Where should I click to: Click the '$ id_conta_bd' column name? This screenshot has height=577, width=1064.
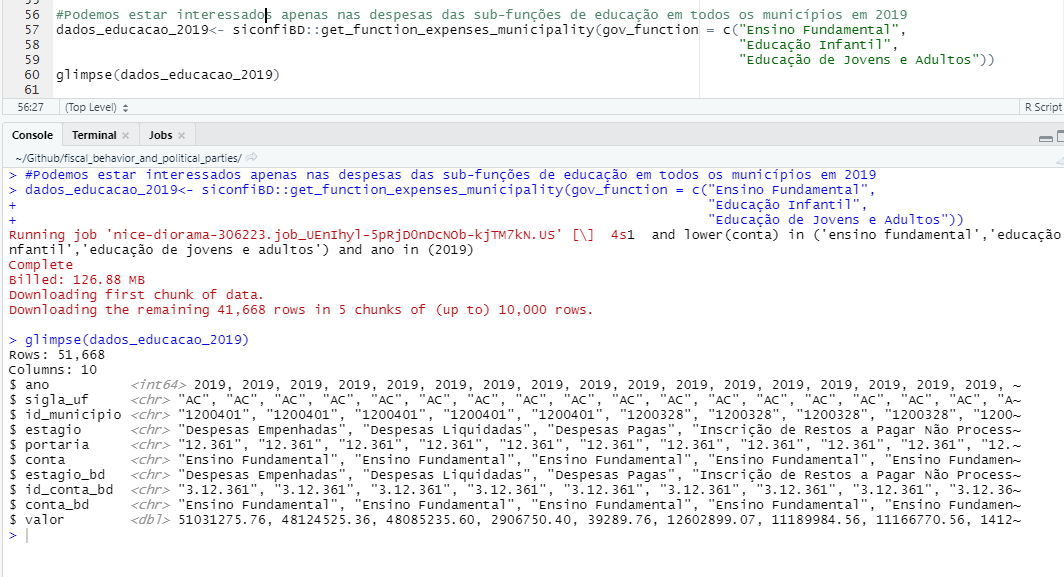tap(60, 489)
